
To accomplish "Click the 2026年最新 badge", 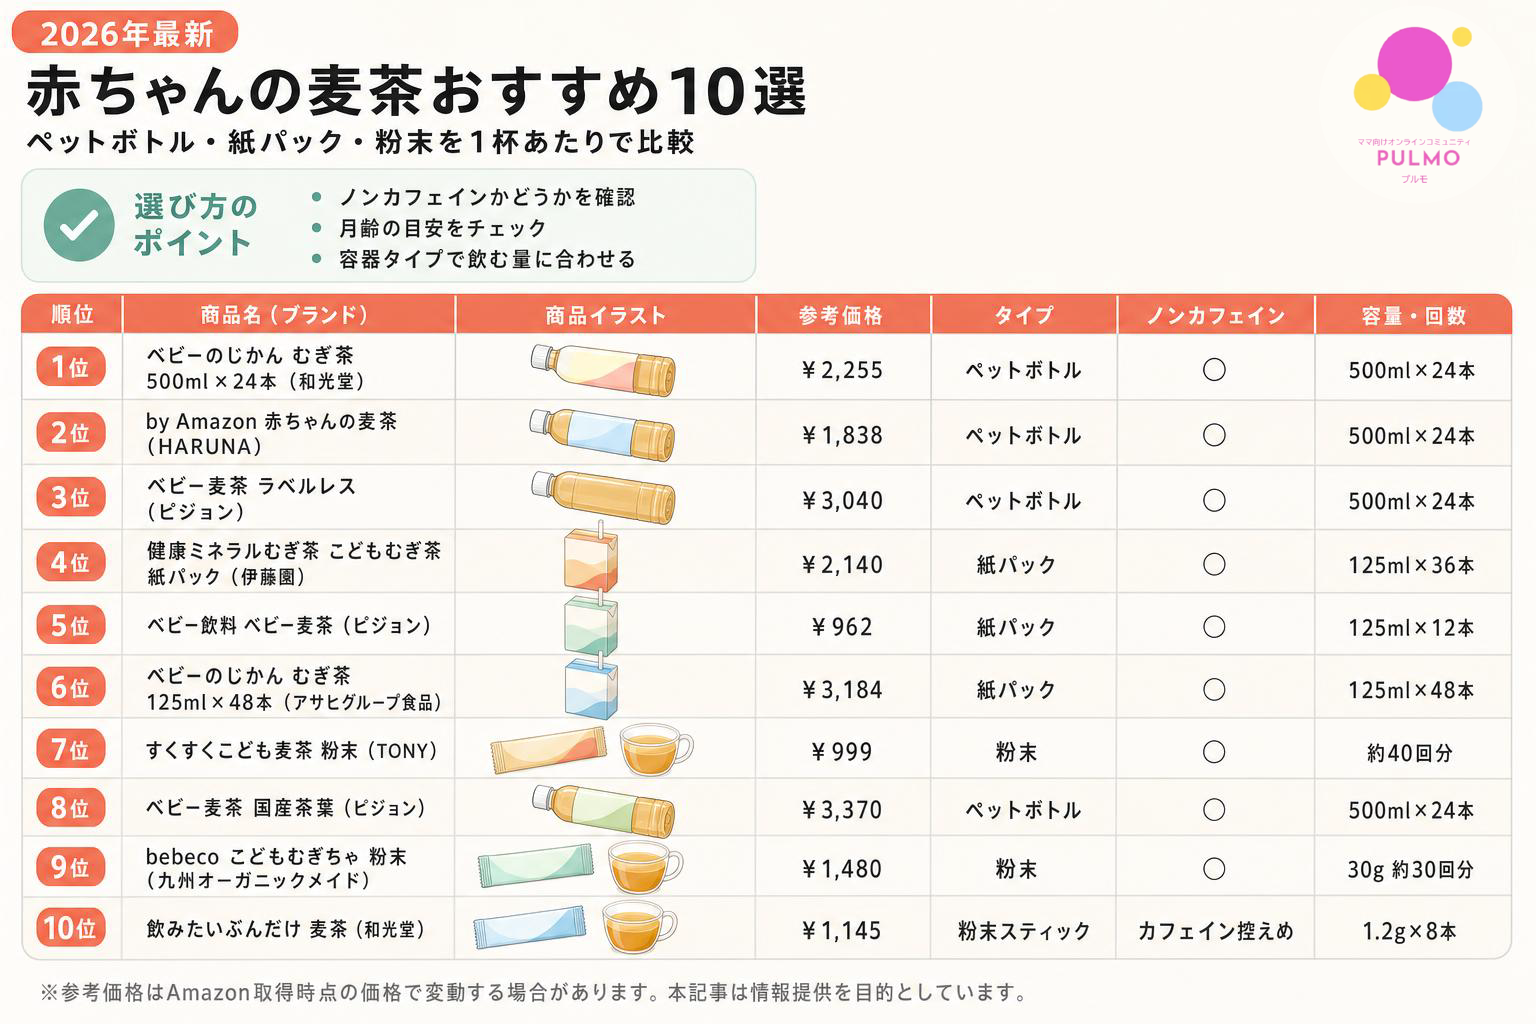I will pyautogui.click(x=125, y=33).
